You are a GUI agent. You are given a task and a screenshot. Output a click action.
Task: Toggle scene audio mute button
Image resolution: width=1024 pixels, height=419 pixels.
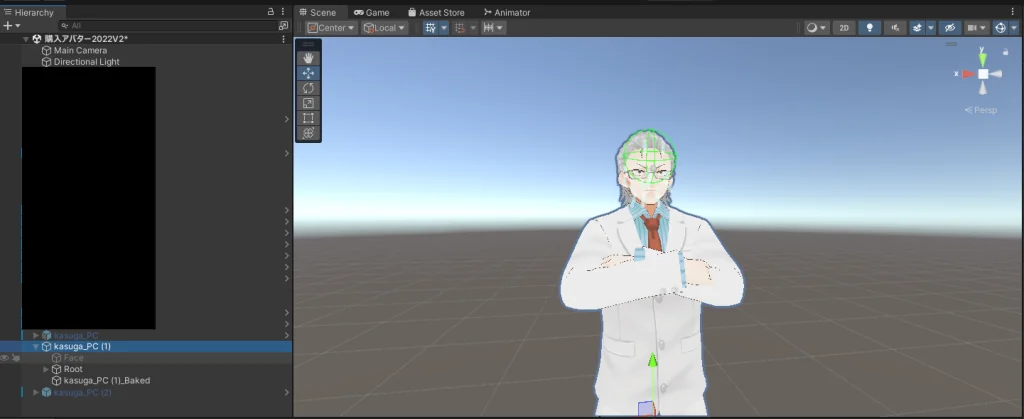(895, 27)
